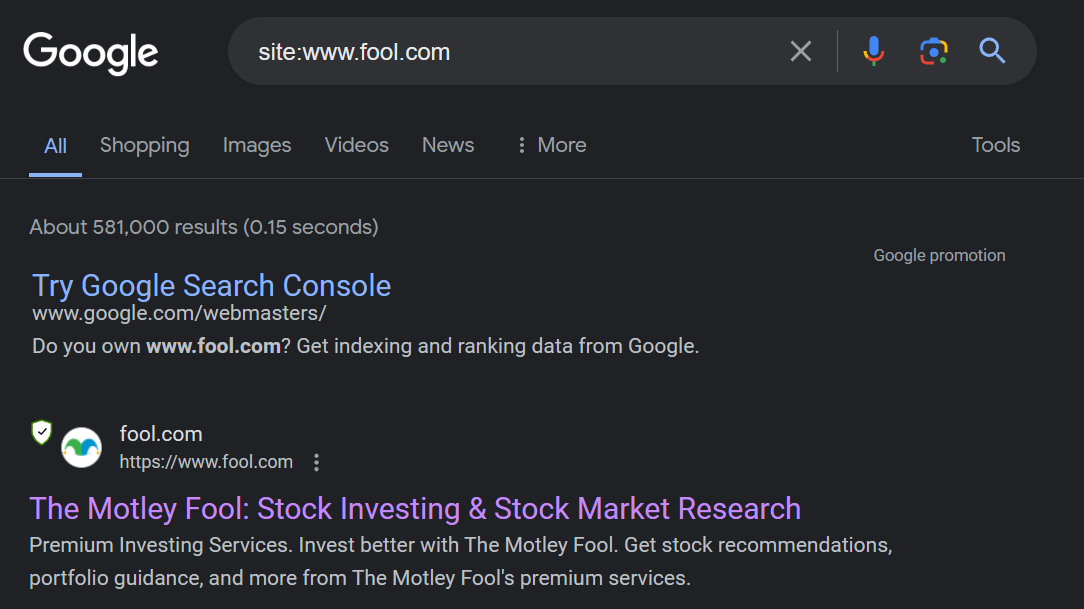This screenshot has height=609, width=1084.
Task: Click the green shield security icon
Action: pos(41,433)
